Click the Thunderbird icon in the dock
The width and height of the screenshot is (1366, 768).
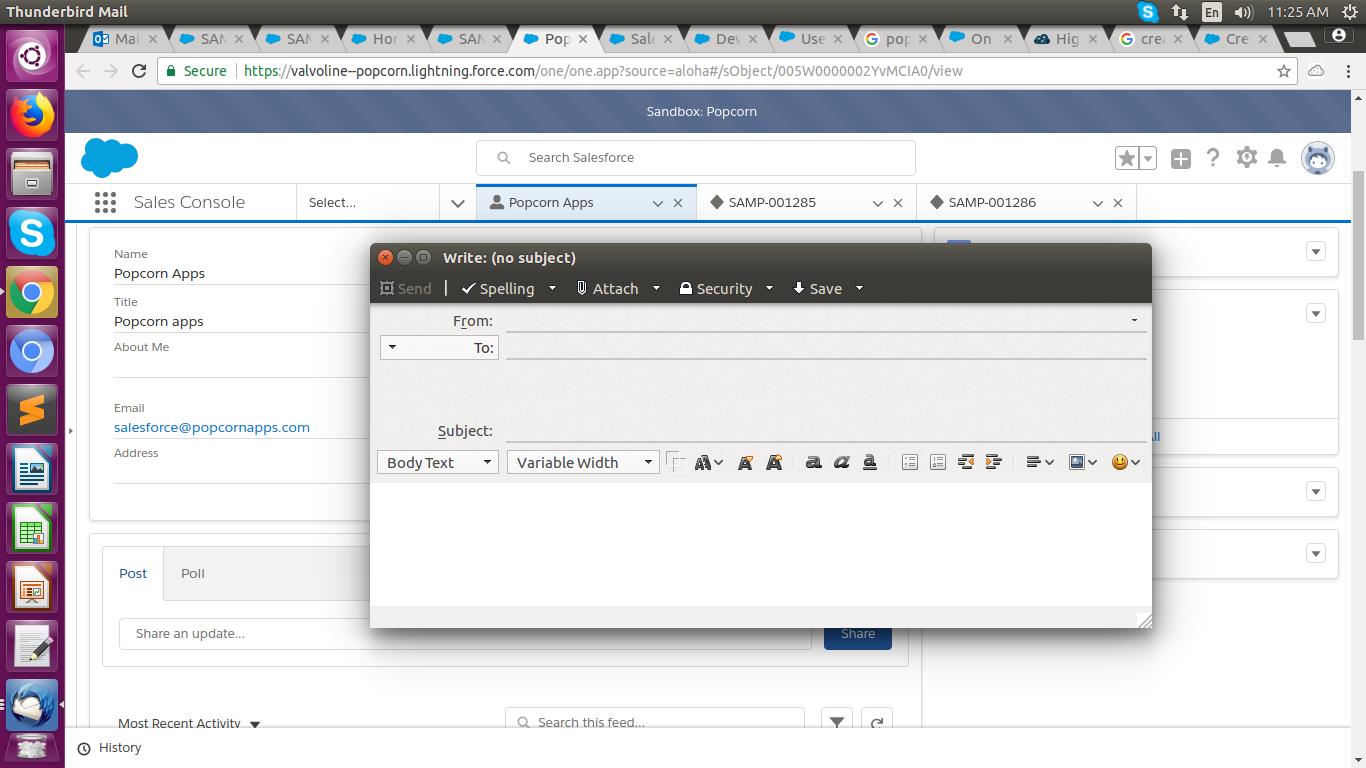click(x=32, y=705)
